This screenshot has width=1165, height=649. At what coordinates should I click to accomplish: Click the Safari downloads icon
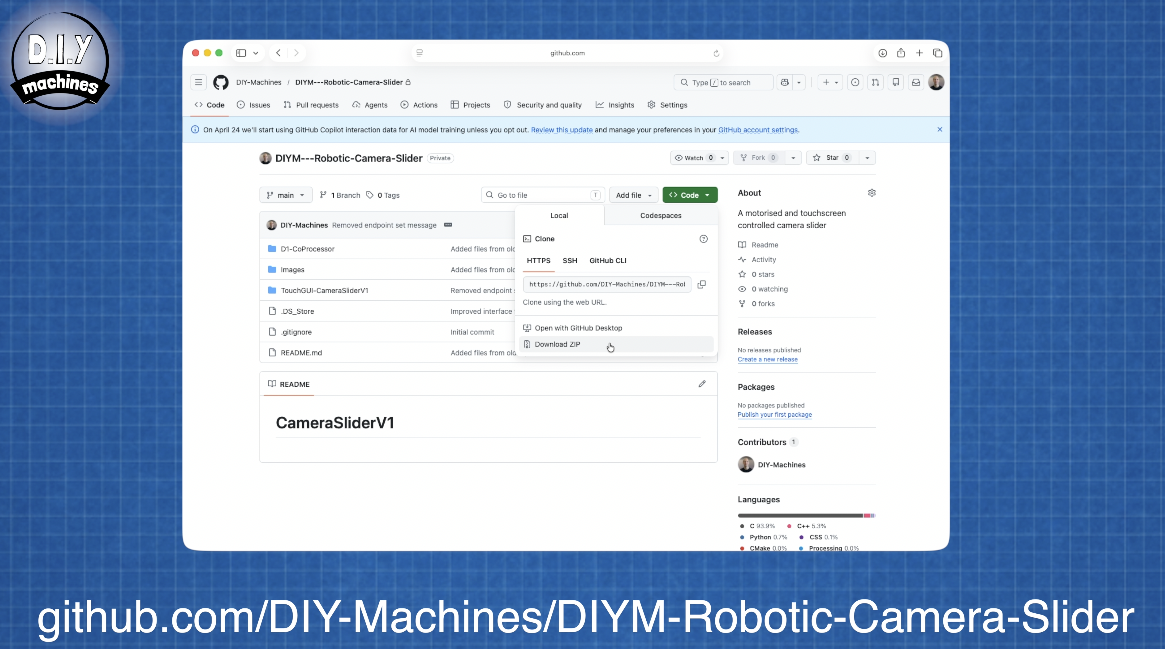tap(883, 53)
